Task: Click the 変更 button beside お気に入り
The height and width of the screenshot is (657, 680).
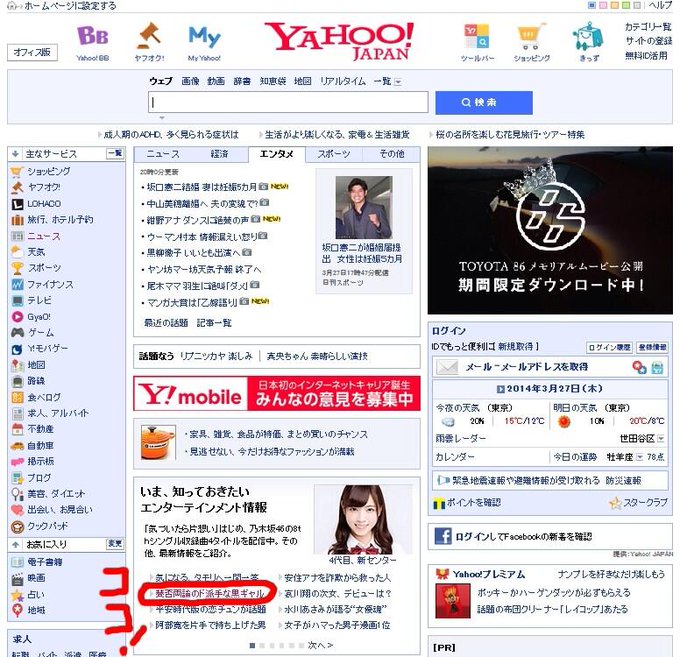Action: coord(115,544)
